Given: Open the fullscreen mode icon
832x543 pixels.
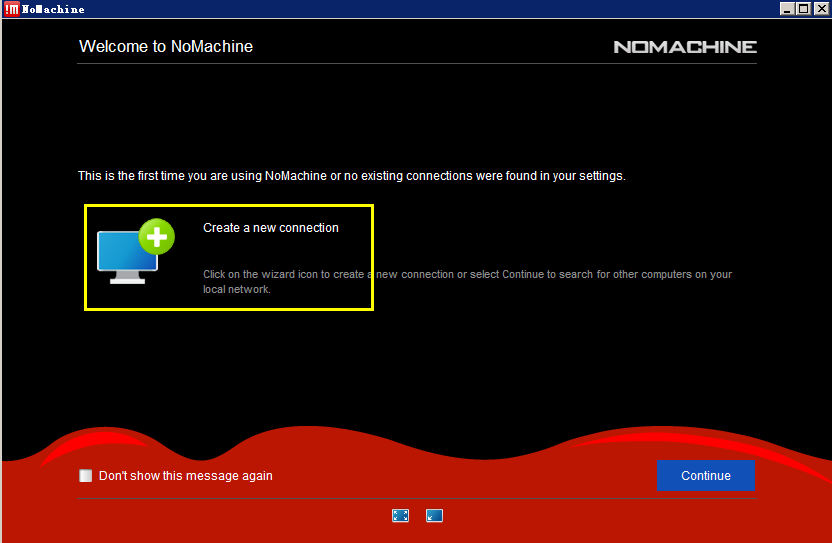Looking at the screenshot, I should [401, 515].
